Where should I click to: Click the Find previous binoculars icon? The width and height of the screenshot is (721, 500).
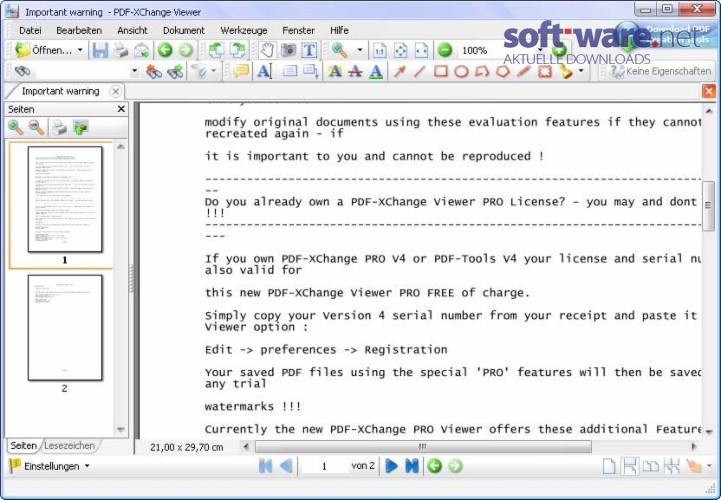[154, 71]
